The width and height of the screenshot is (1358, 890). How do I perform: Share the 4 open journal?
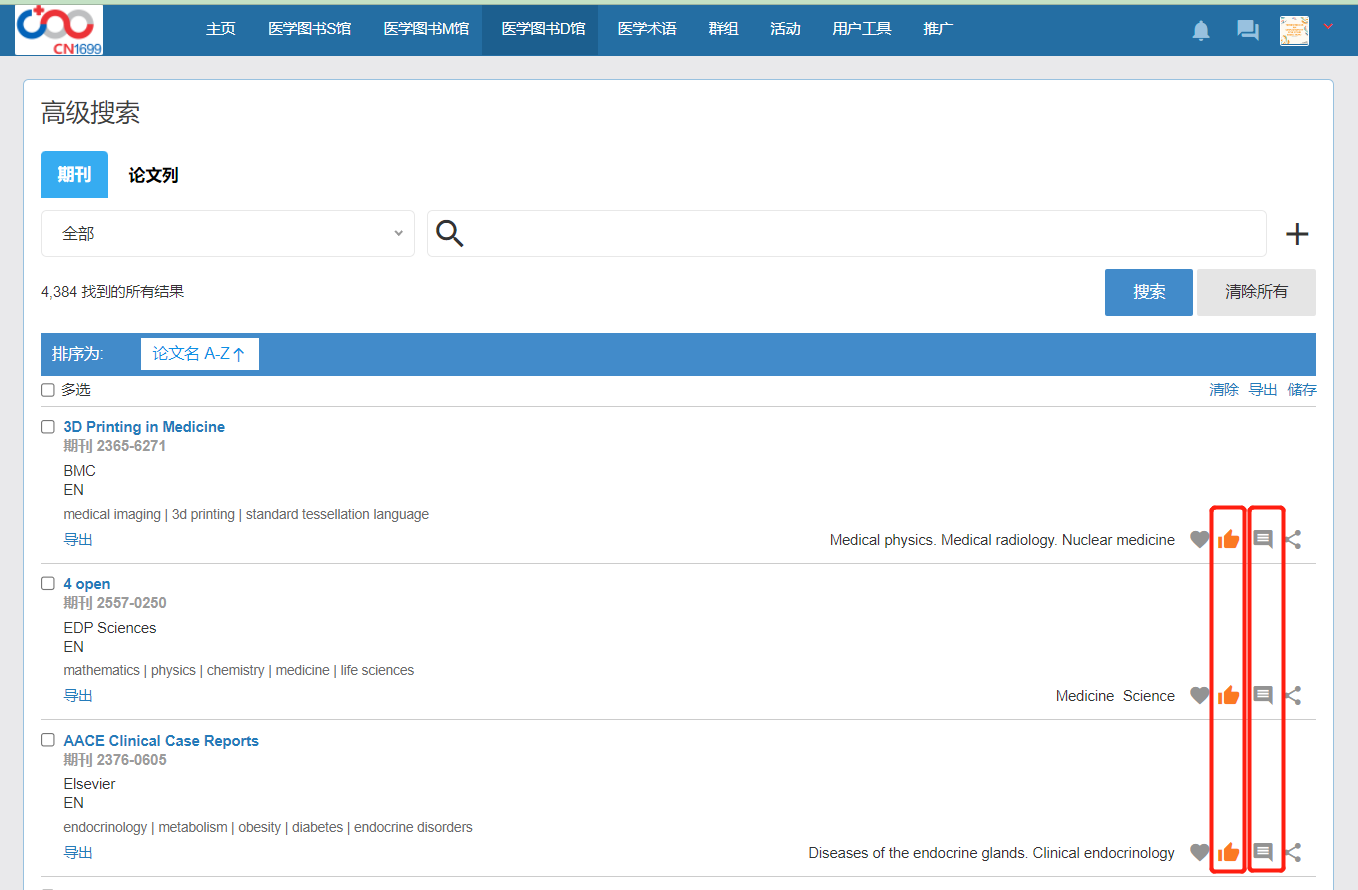[1293, 696]
